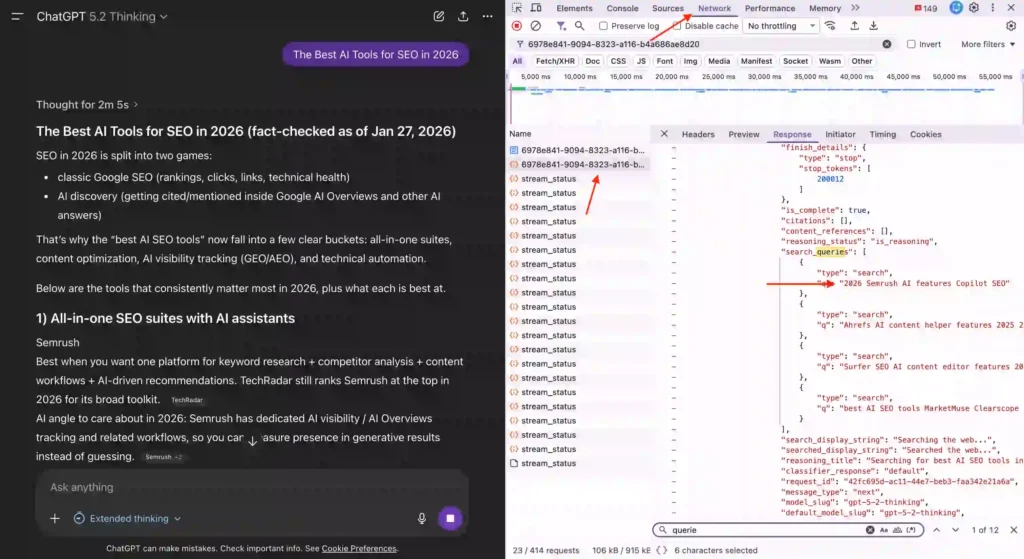Show more DevTools tabs chevron

coord(856,8)
